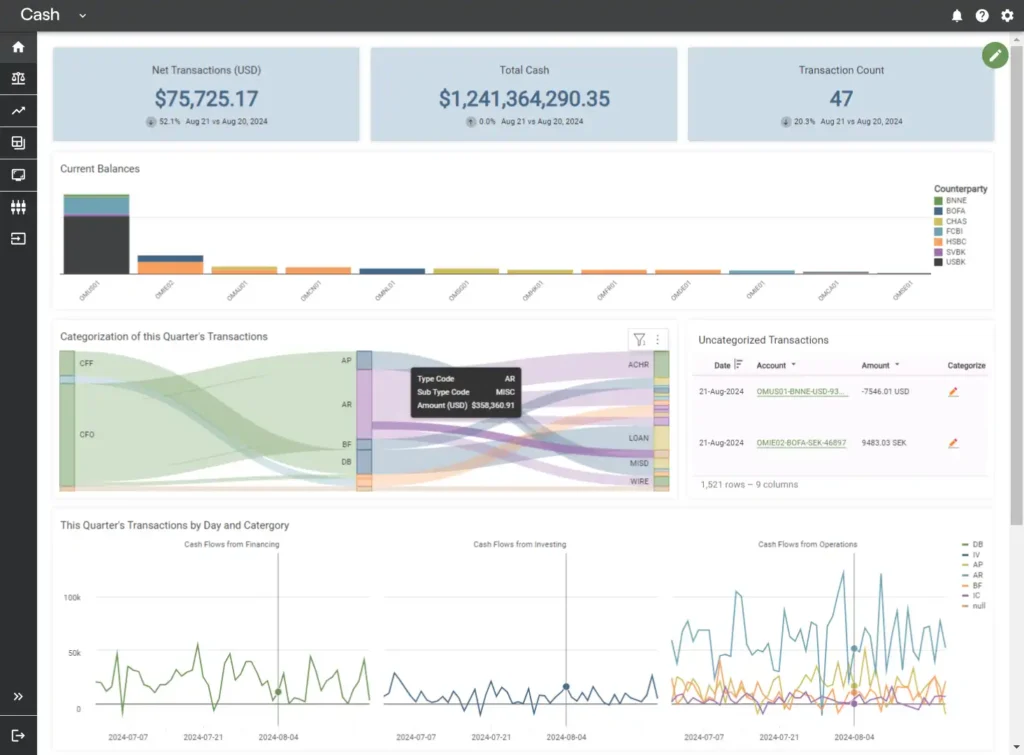This screenshot has width=1024, height=755.
Task: Click the "Cash Flows from Investing" chart title
Action: click(x=520, y=545)
